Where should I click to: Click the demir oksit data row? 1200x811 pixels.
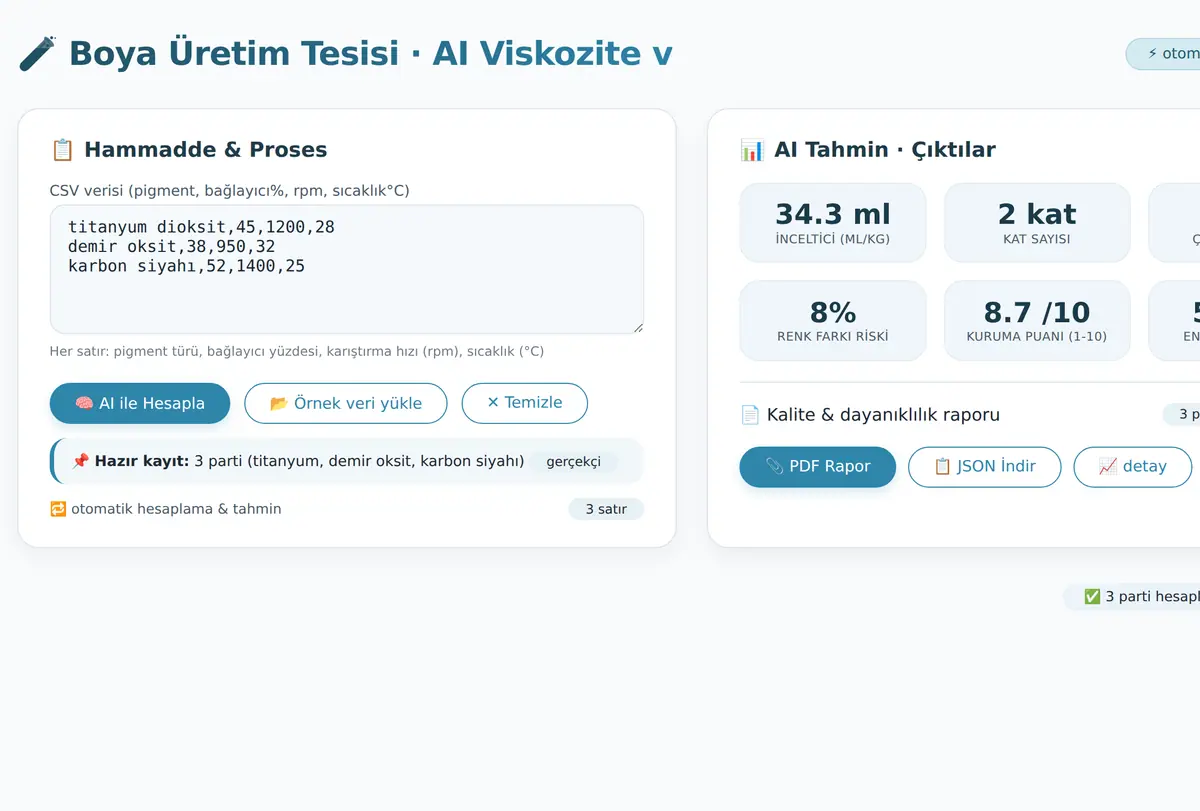point(171,246)
